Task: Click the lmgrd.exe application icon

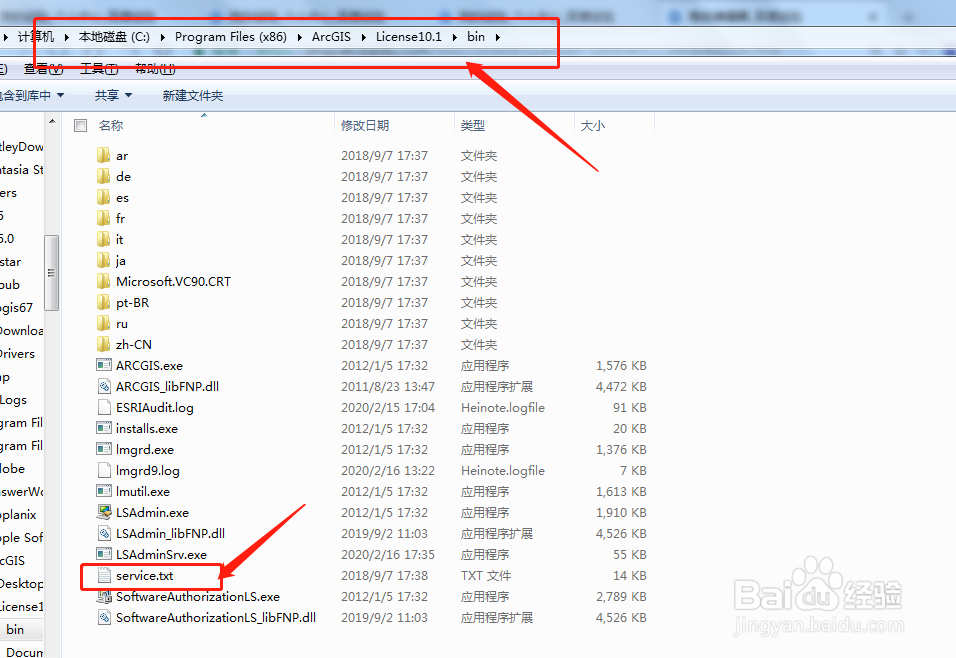Action: tap(104, 449)
